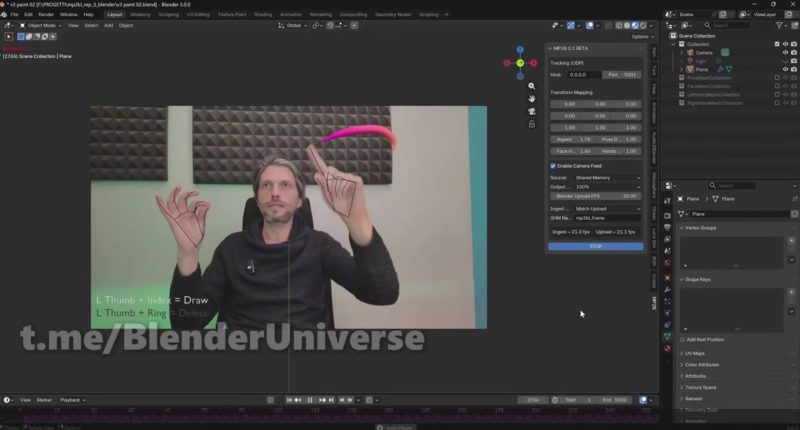
Task: Check the Add Rest Position checkbox
Action: point(683,339)
